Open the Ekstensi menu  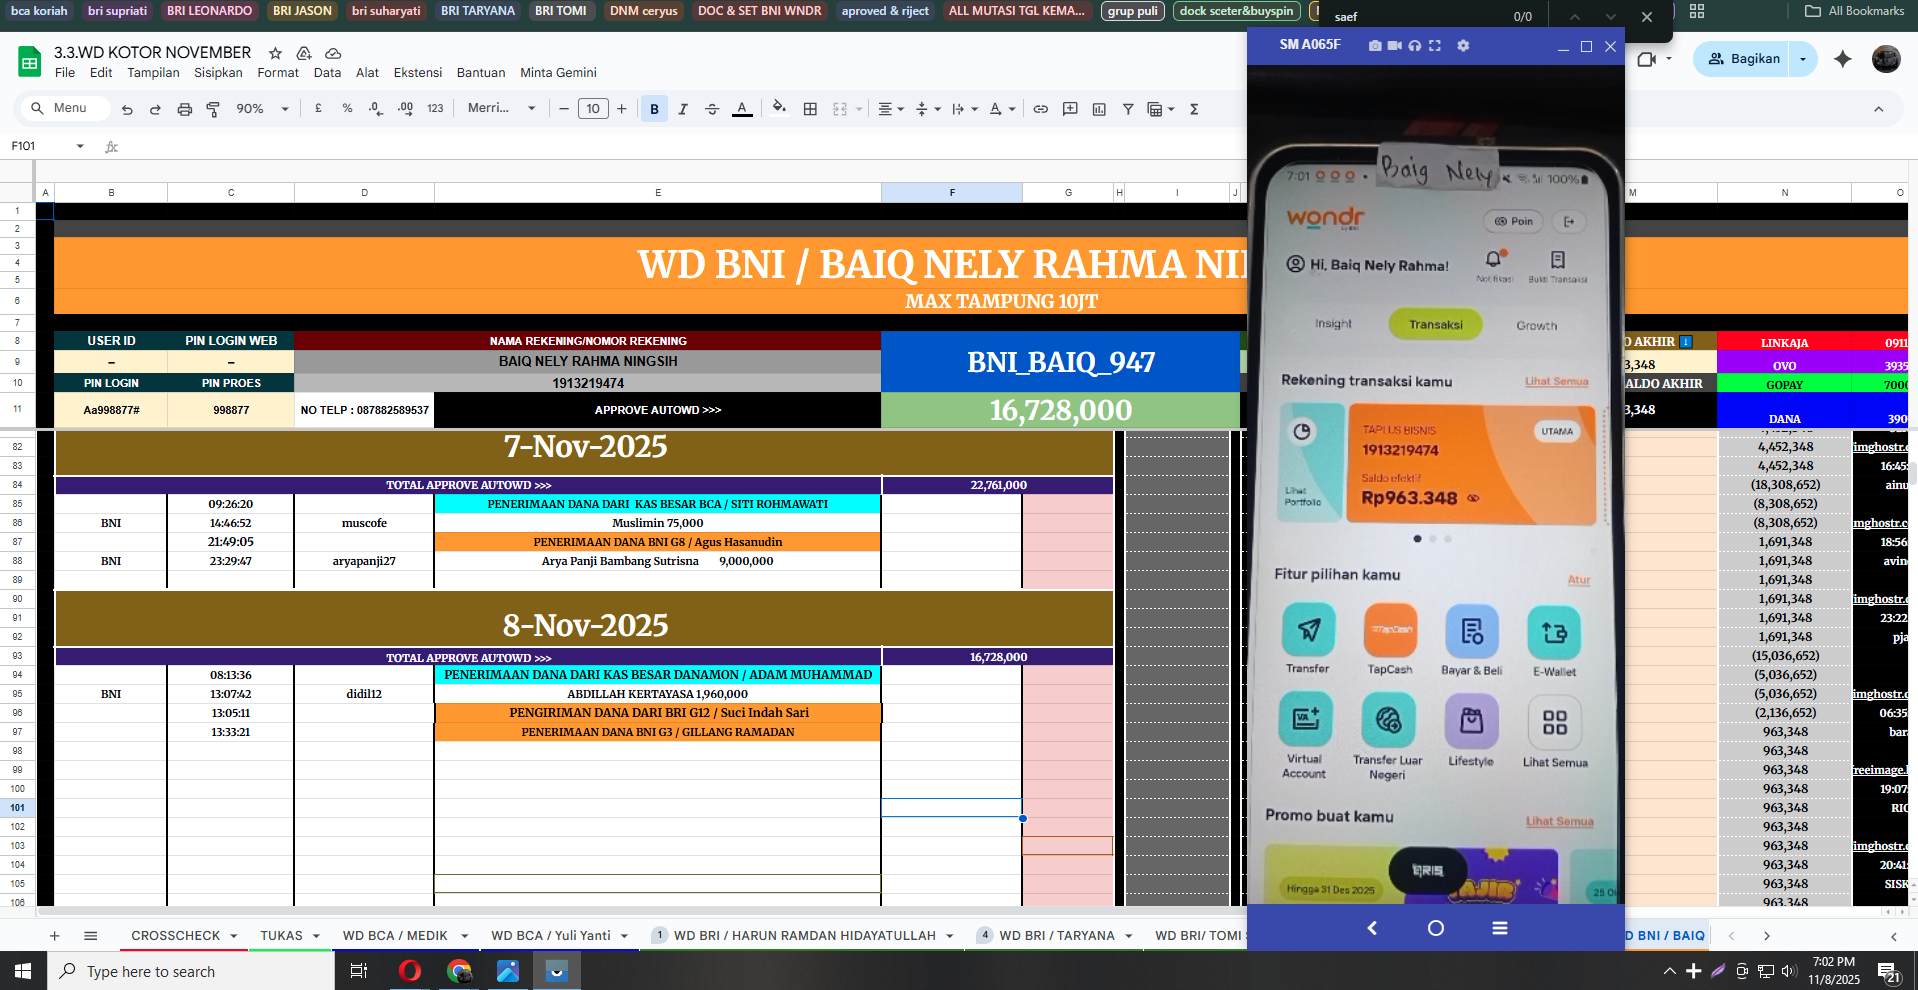(417, 73)
